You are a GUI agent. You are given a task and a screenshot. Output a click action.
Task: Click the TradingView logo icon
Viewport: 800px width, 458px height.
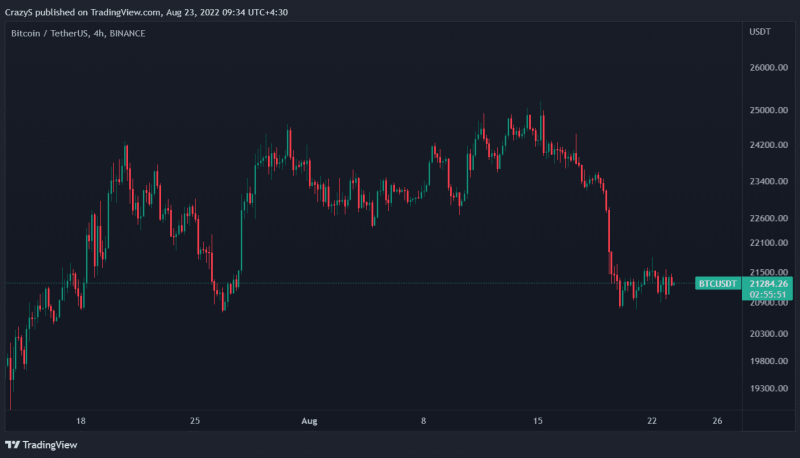click(12, 445)
